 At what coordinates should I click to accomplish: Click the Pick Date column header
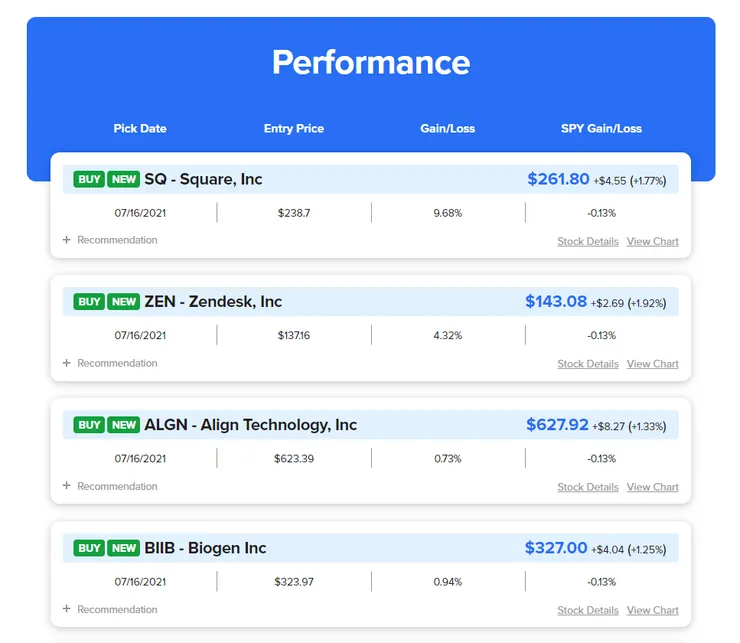[x=140, y=128]
